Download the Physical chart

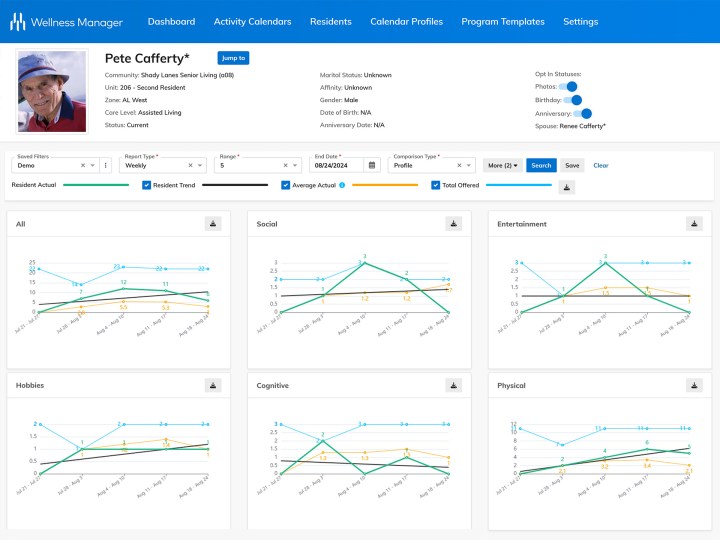pyautogui.click(x=694, y=385)
